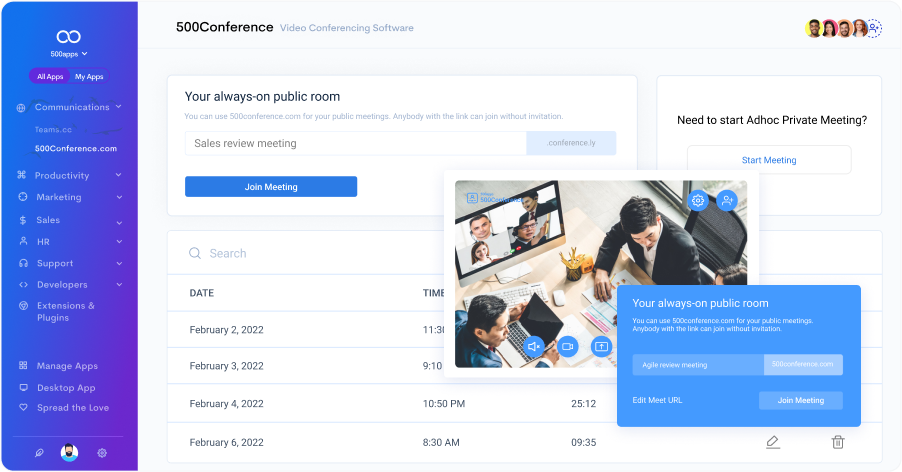Mute audio in the video call preview
Screen dimensions: 902x472
click(x=534, y=346)
